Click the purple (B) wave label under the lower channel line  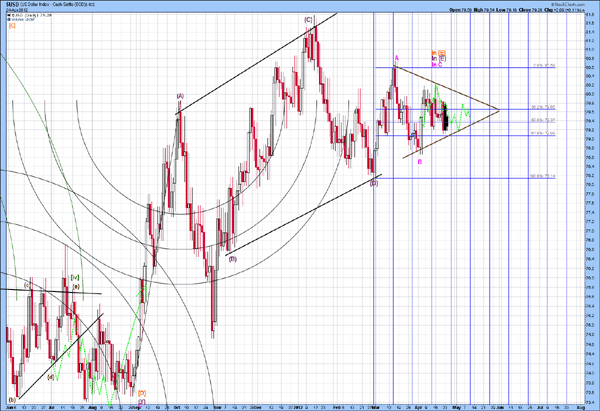click(x=233, y=259)
